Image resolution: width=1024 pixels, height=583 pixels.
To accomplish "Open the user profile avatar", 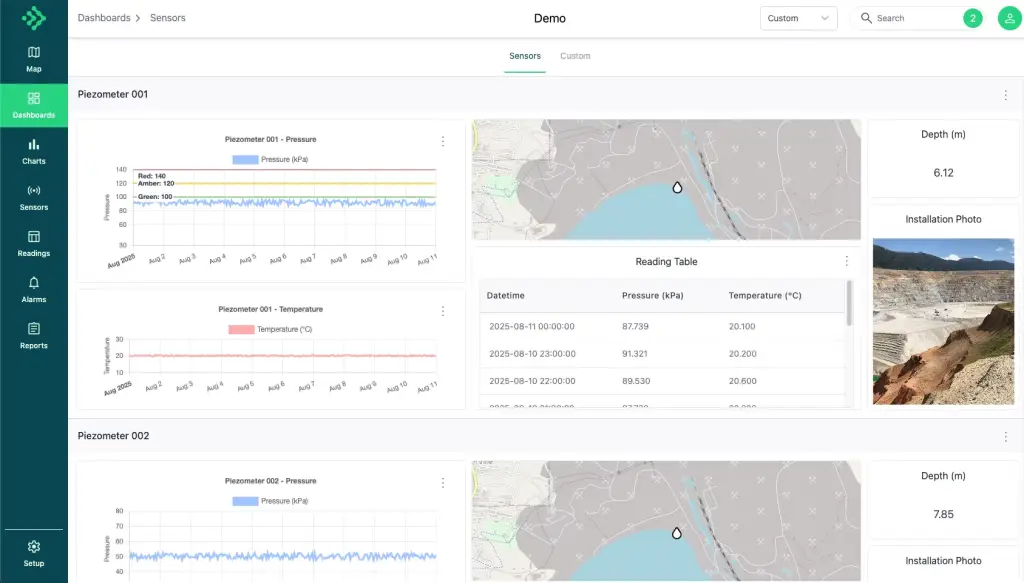I will click(x=1010, y=18).
